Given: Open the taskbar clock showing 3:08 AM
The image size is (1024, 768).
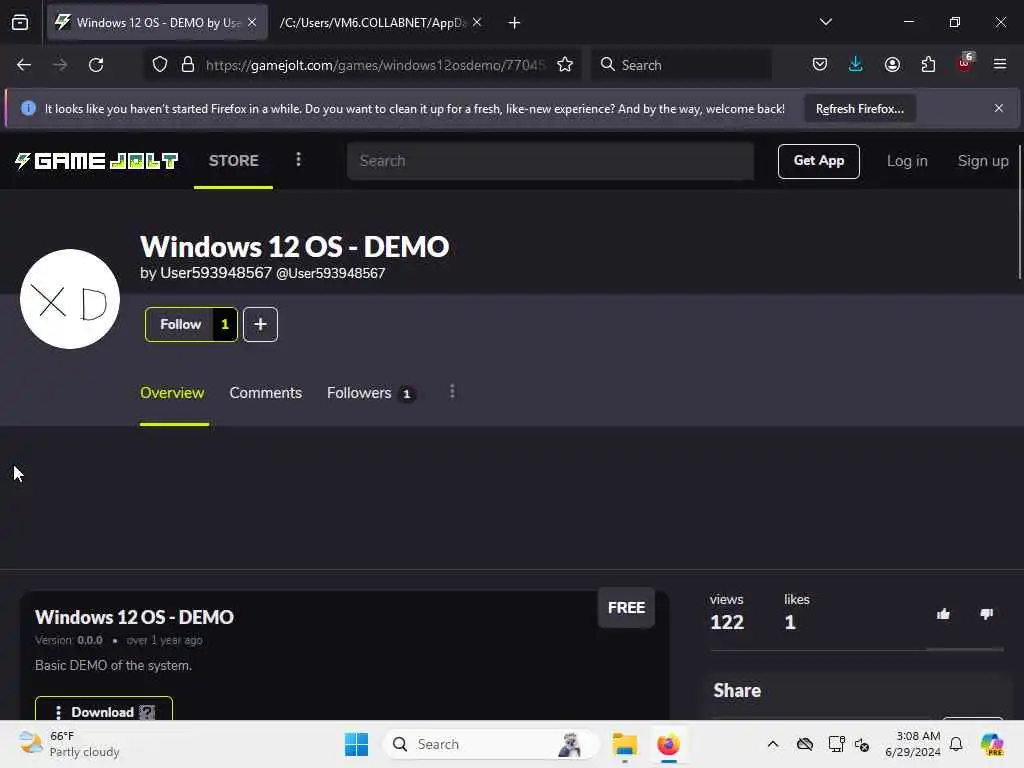Looking at the screenshot, I should tap(912, 744).
